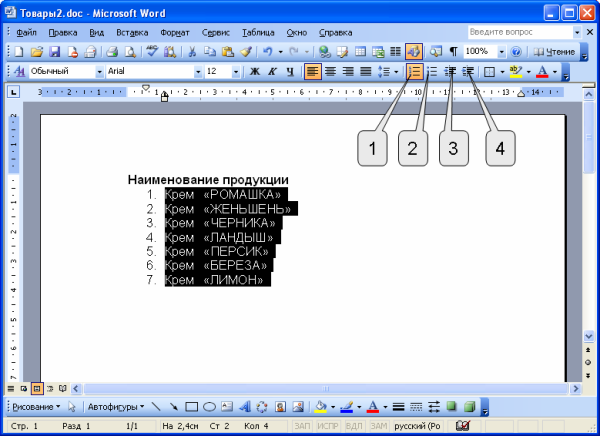Click the bulleted list button
Viewport: 600px width, 436px height.
pos(433,72)
